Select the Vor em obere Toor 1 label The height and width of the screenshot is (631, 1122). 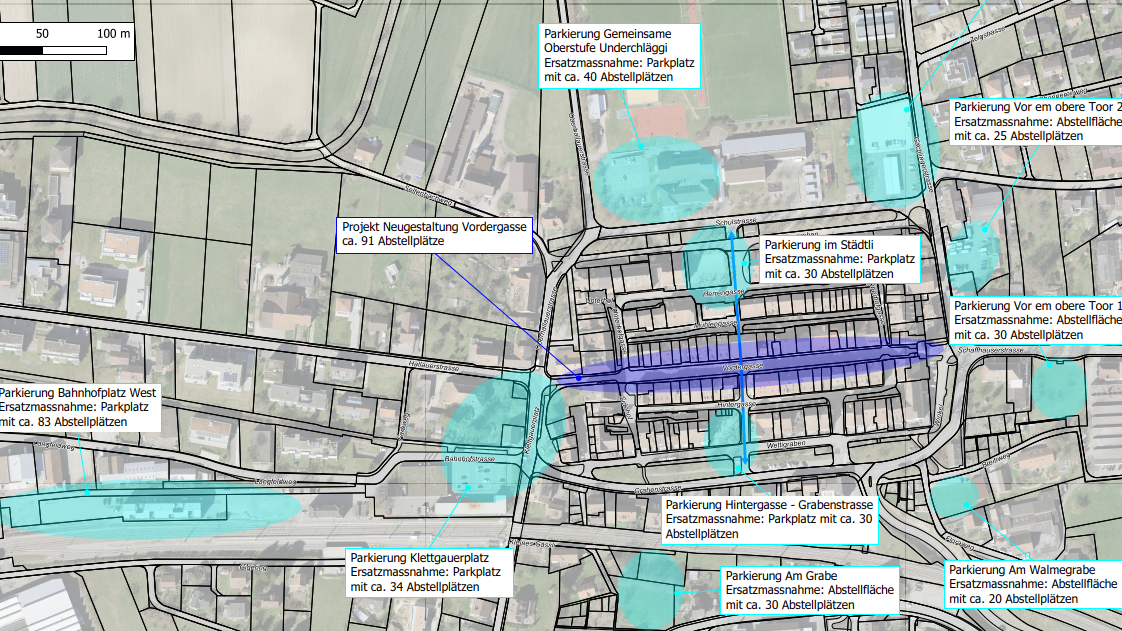[x=1036, y=320]
